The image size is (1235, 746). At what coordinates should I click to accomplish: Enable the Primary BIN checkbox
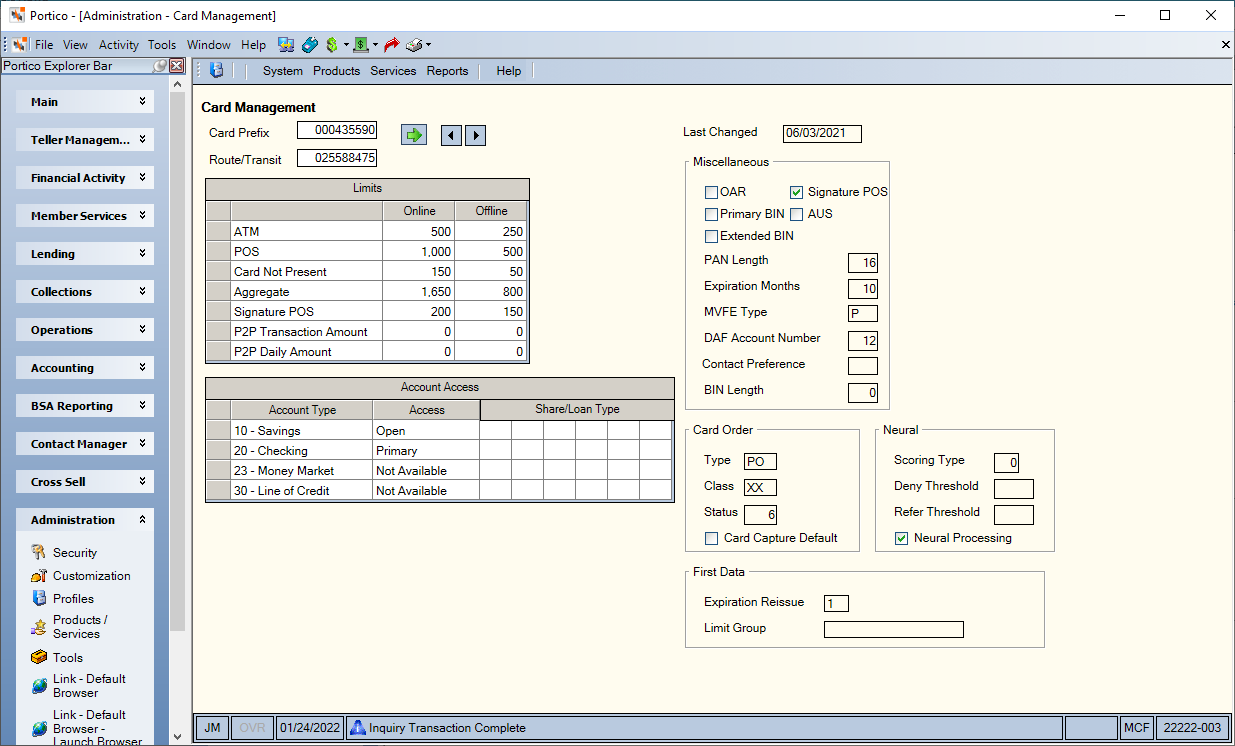coord(711,214)
